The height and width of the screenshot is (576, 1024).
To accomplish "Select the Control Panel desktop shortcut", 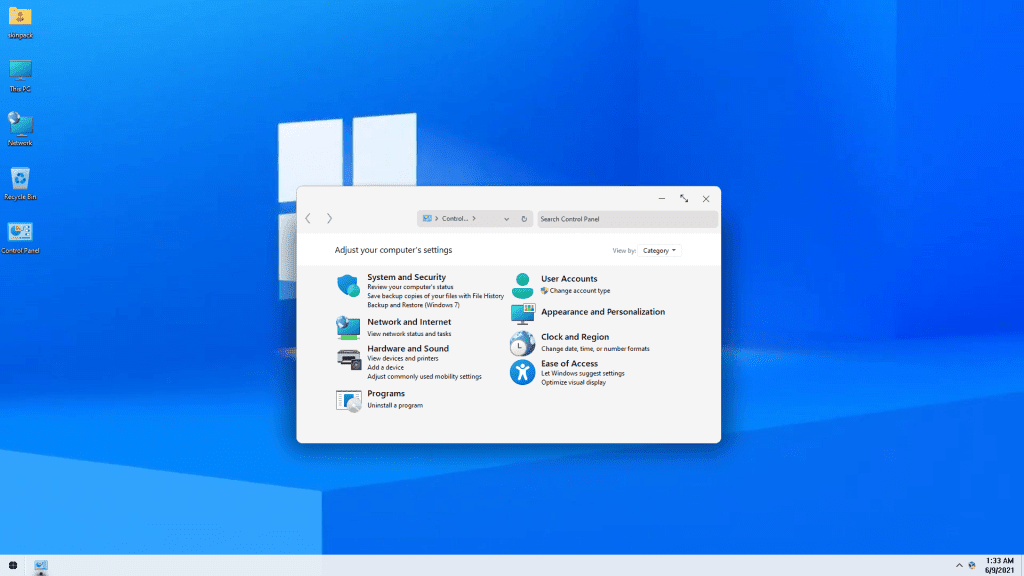I will click(20, 237).
